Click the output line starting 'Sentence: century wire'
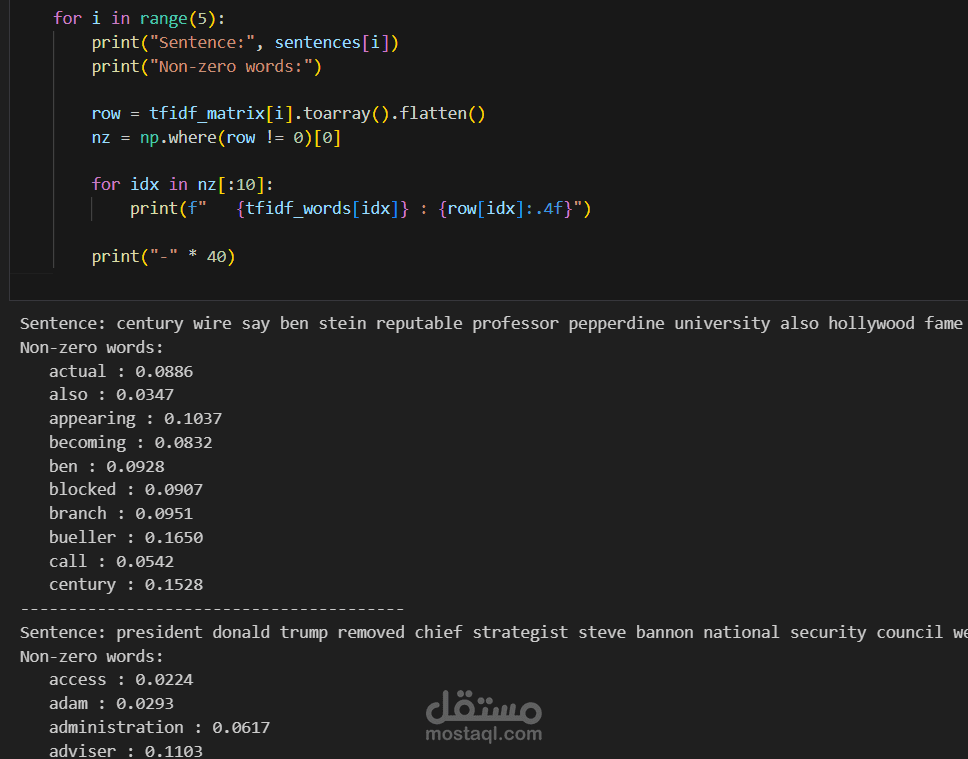 point(491,324)
